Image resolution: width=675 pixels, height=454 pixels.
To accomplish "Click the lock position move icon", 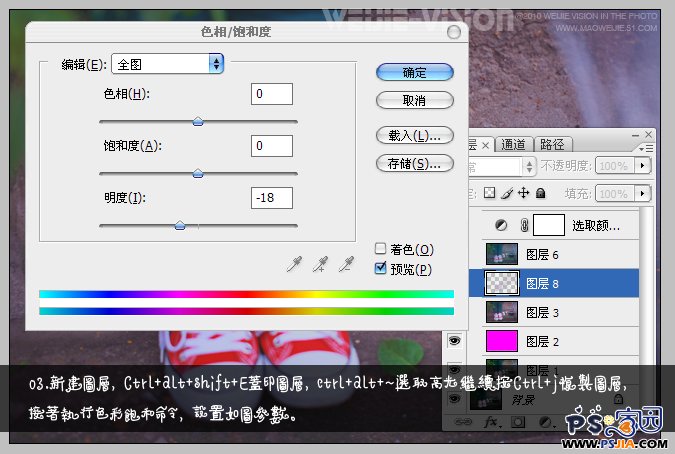I will pyautogui.click(x=523, y=193).
